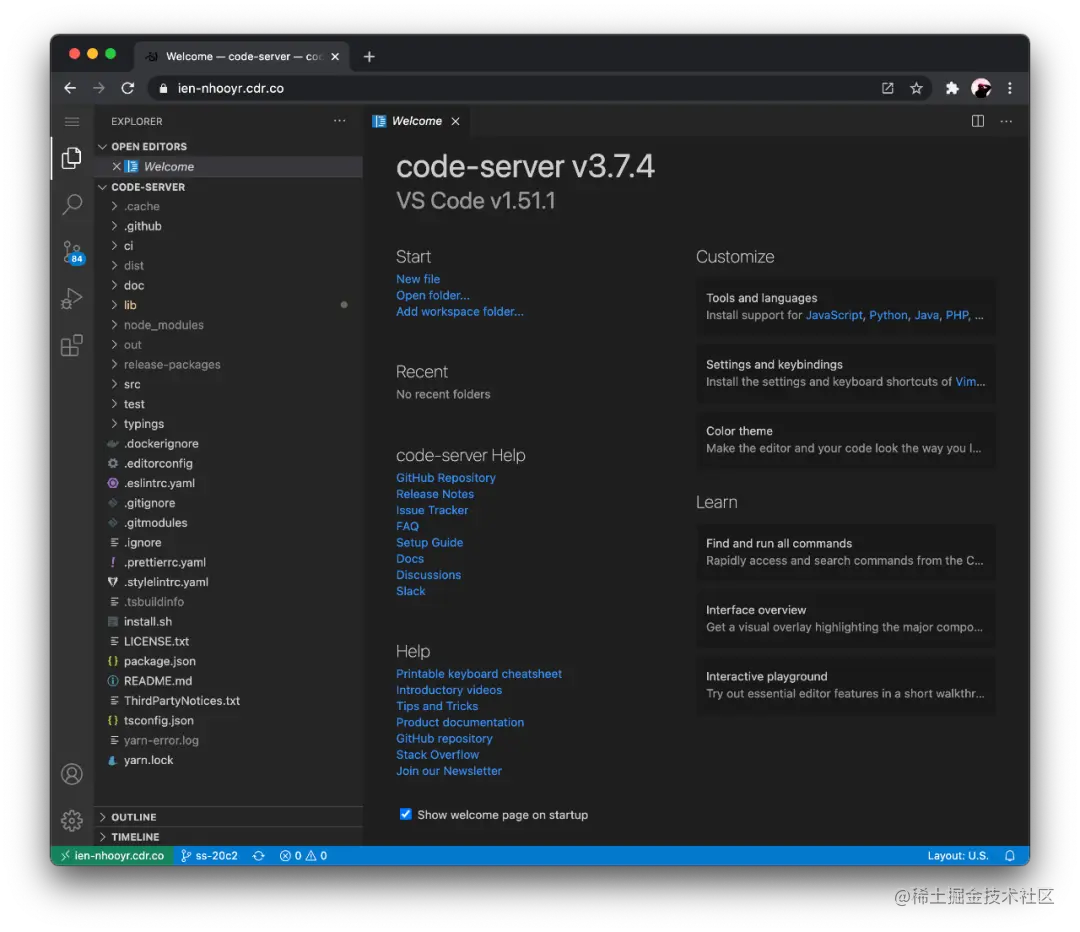Open tsconfig.json file
Image resolution: width=1080 pixels, height=932 pixels.
click(227, 721)
